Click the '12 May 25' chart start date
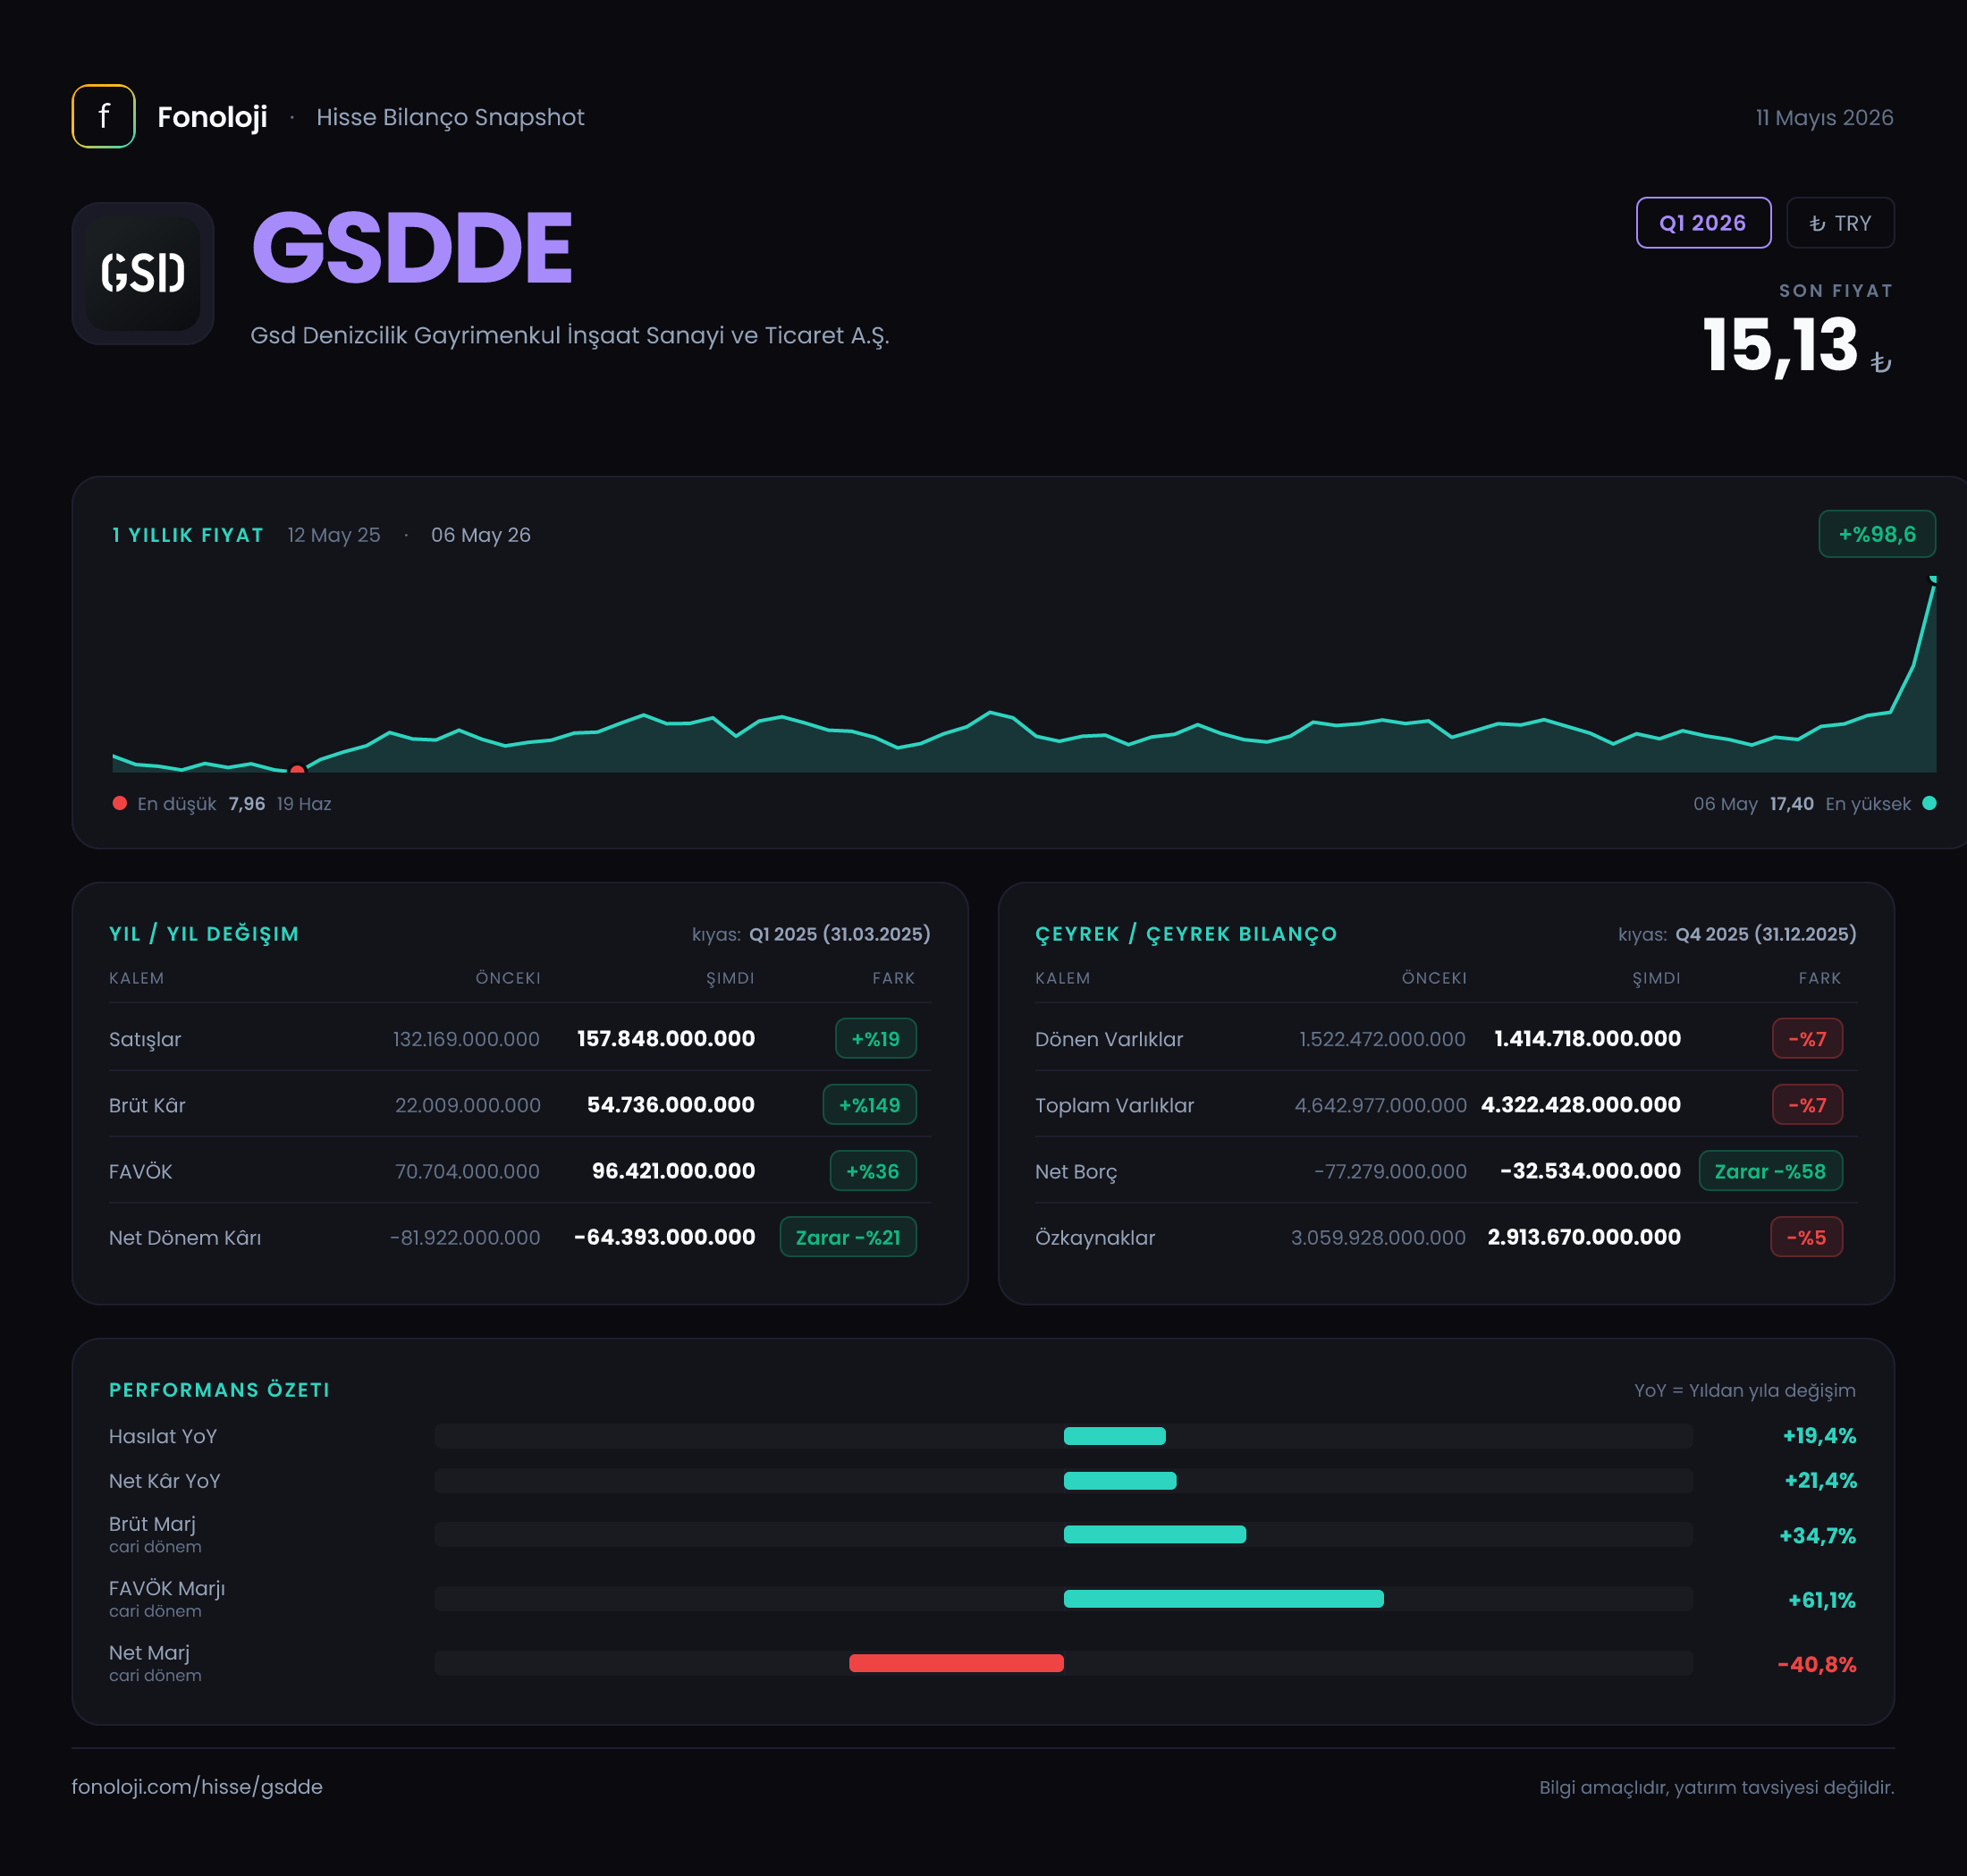The image size is (1967, 1876). pos(334,535)
